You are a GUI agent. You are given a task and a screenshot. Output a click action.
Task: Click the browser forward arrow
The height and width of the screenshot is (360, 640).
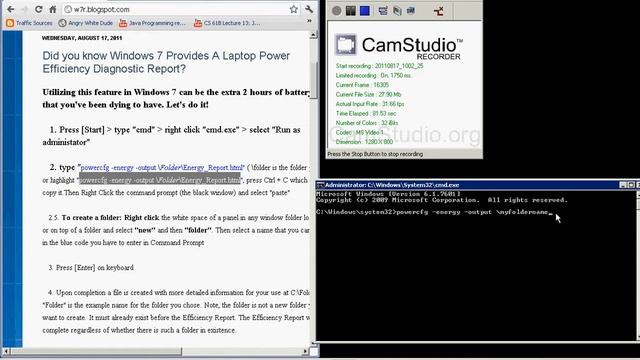(x=24, y=9)
